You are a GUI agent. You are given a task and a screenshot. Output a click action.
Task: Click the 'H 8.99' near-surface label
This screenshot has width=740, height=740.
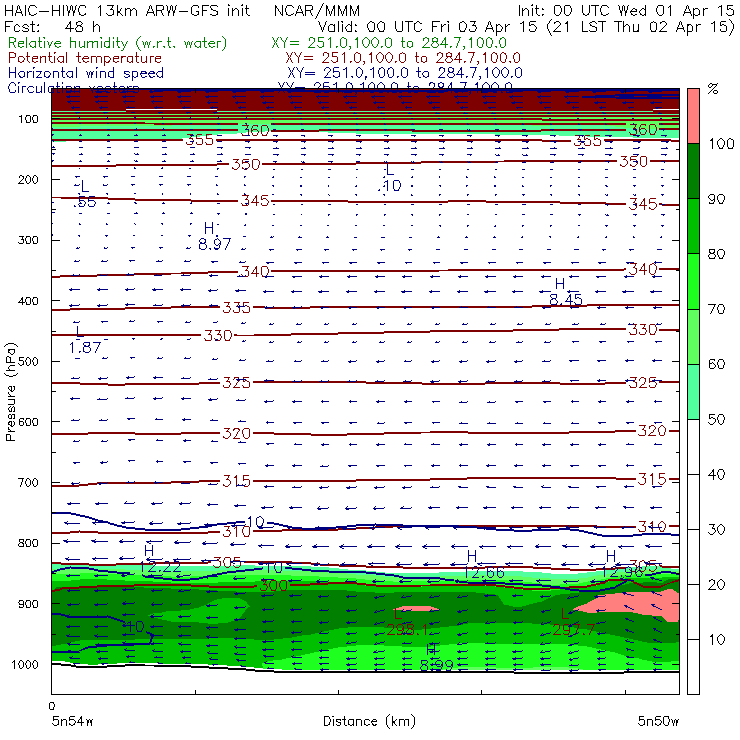click(x=436, y=657)
